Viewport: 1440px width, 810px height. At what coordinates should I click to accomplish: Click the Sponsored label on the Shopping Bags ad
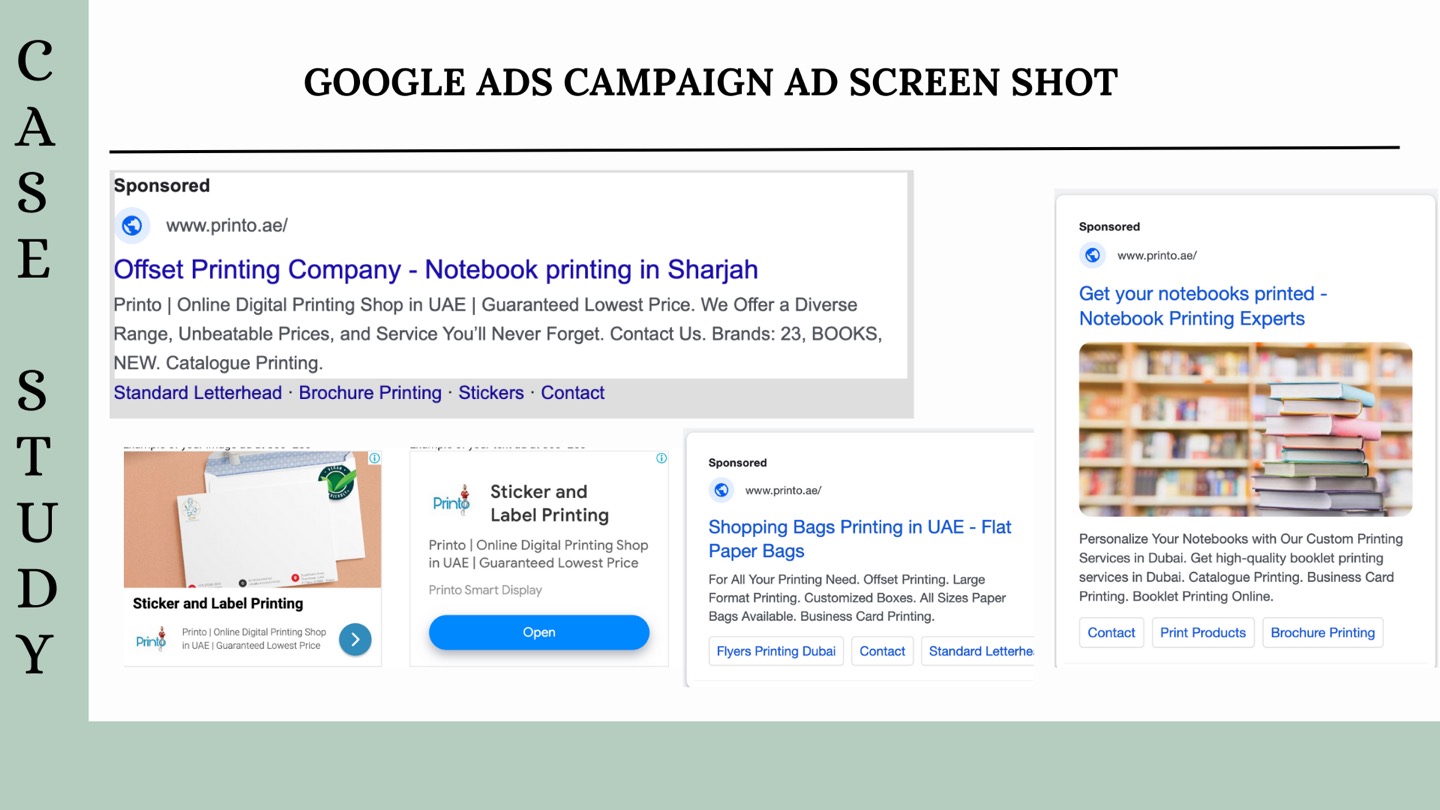click(x=738, y=463)
